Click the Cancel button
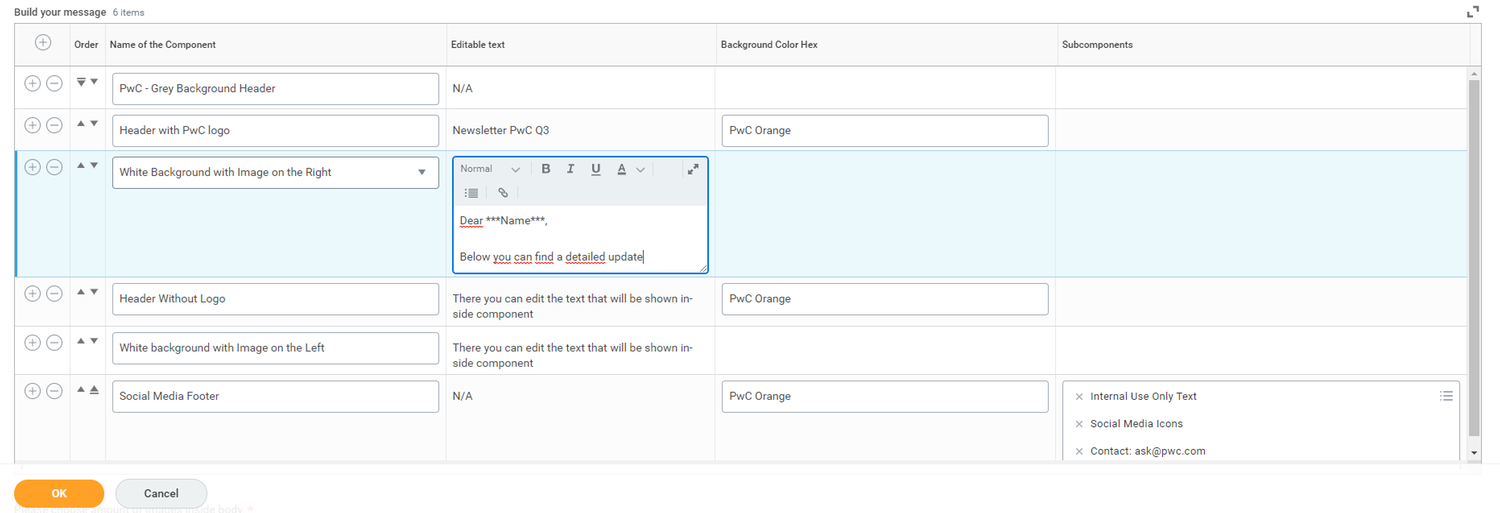This screenshot has width=1500, height=513. pos(161,493)
